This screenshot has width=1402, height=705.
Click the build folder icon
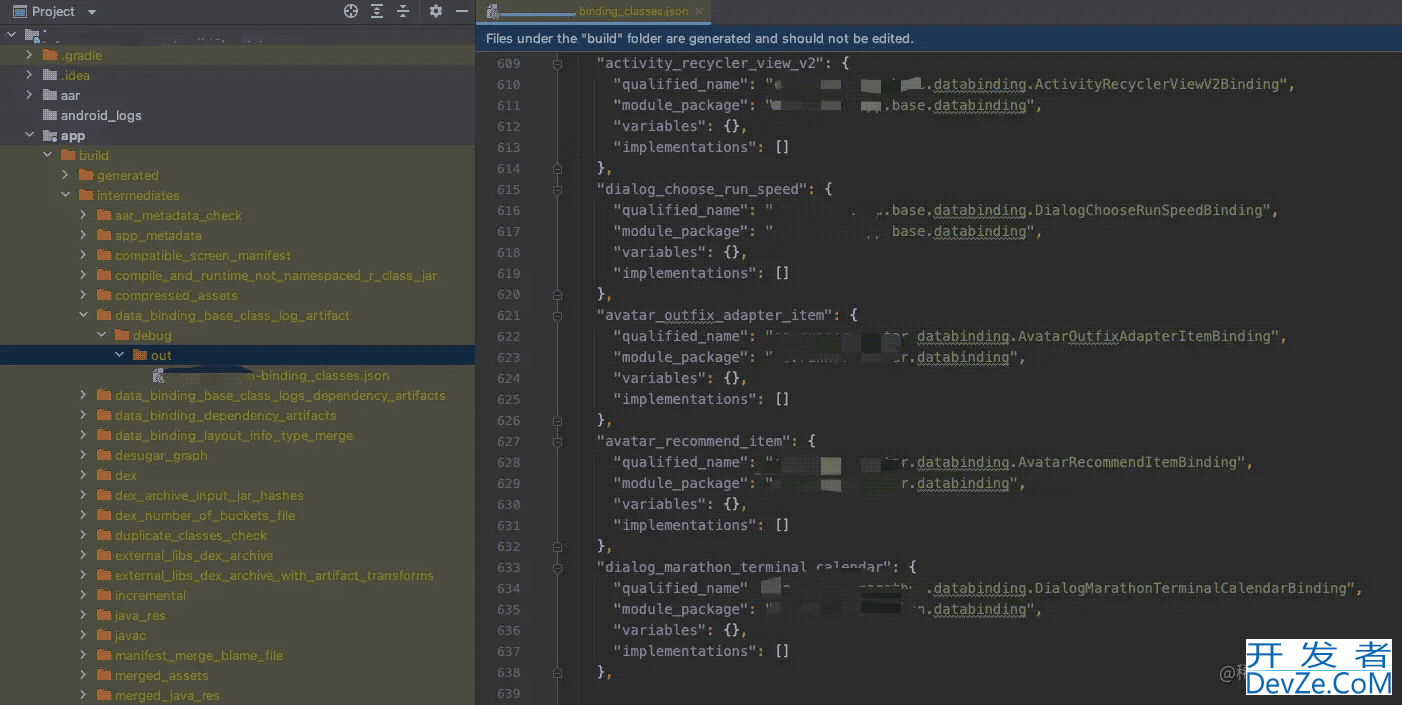[x=68, y=155]
